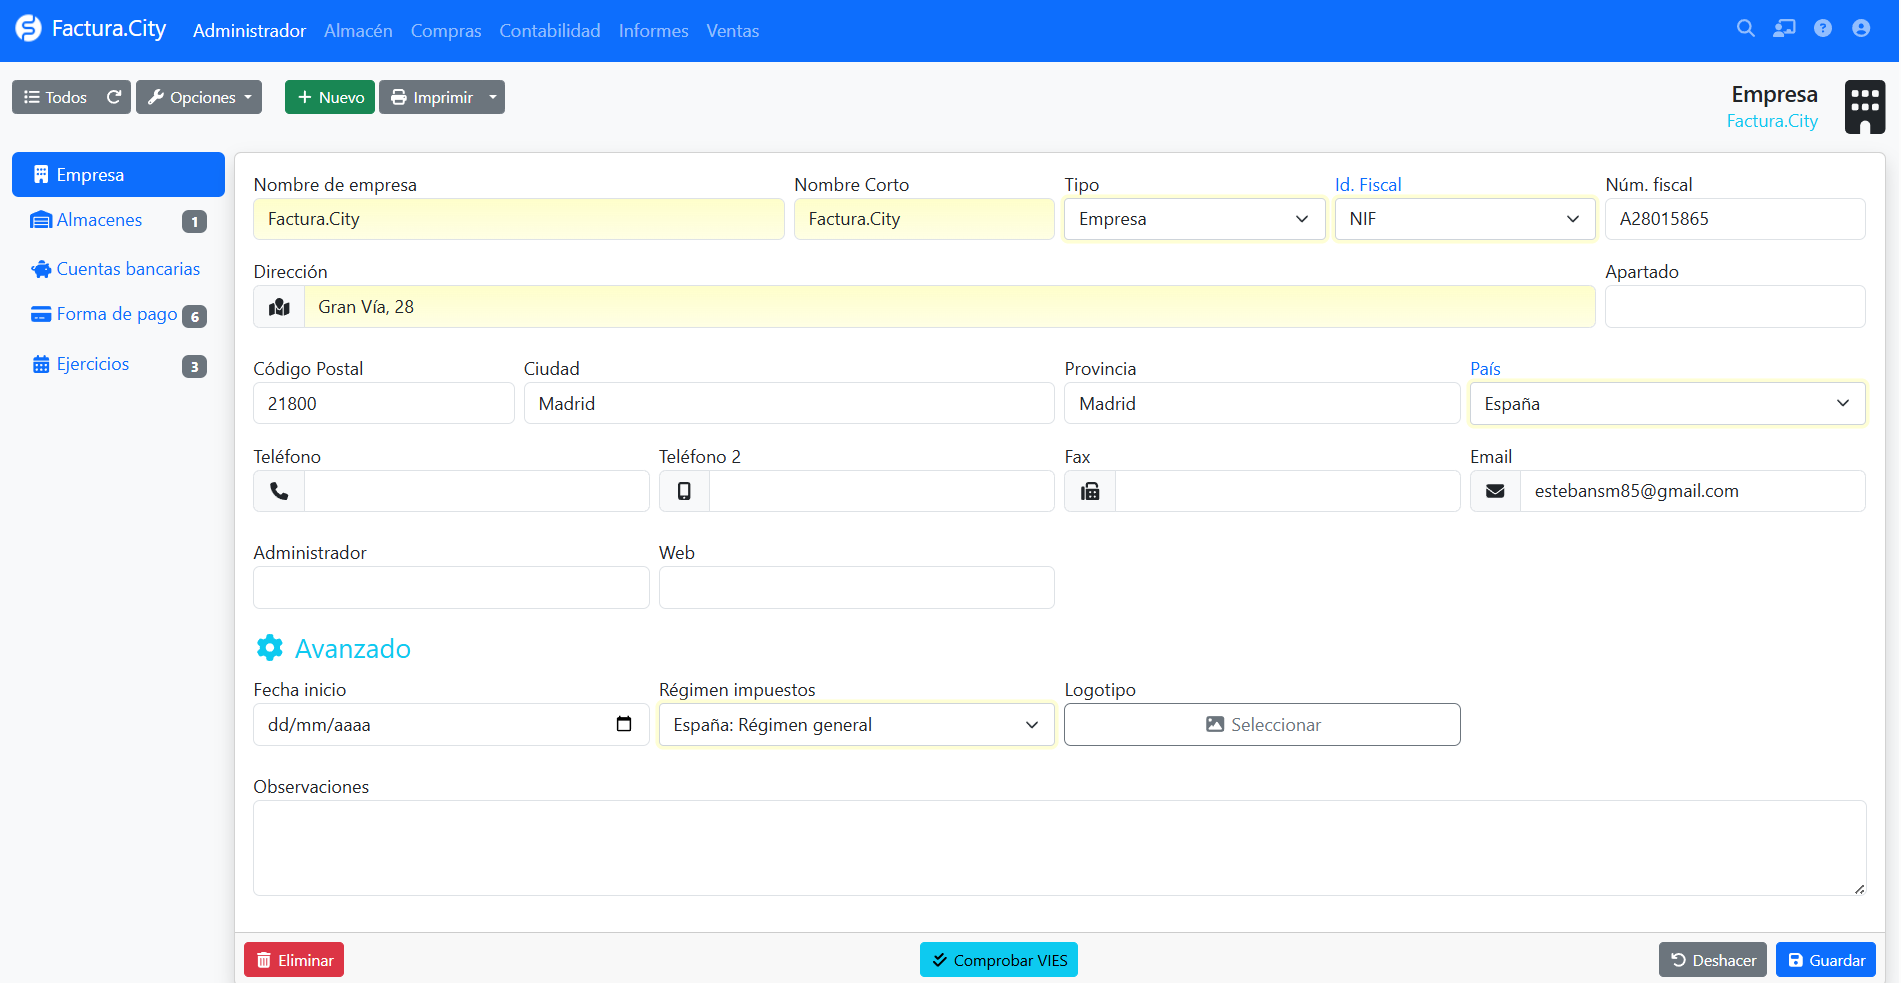Click the Avanzado gear icon
The height and width of the screenshot is (983, 1901).
coord(270,648)
